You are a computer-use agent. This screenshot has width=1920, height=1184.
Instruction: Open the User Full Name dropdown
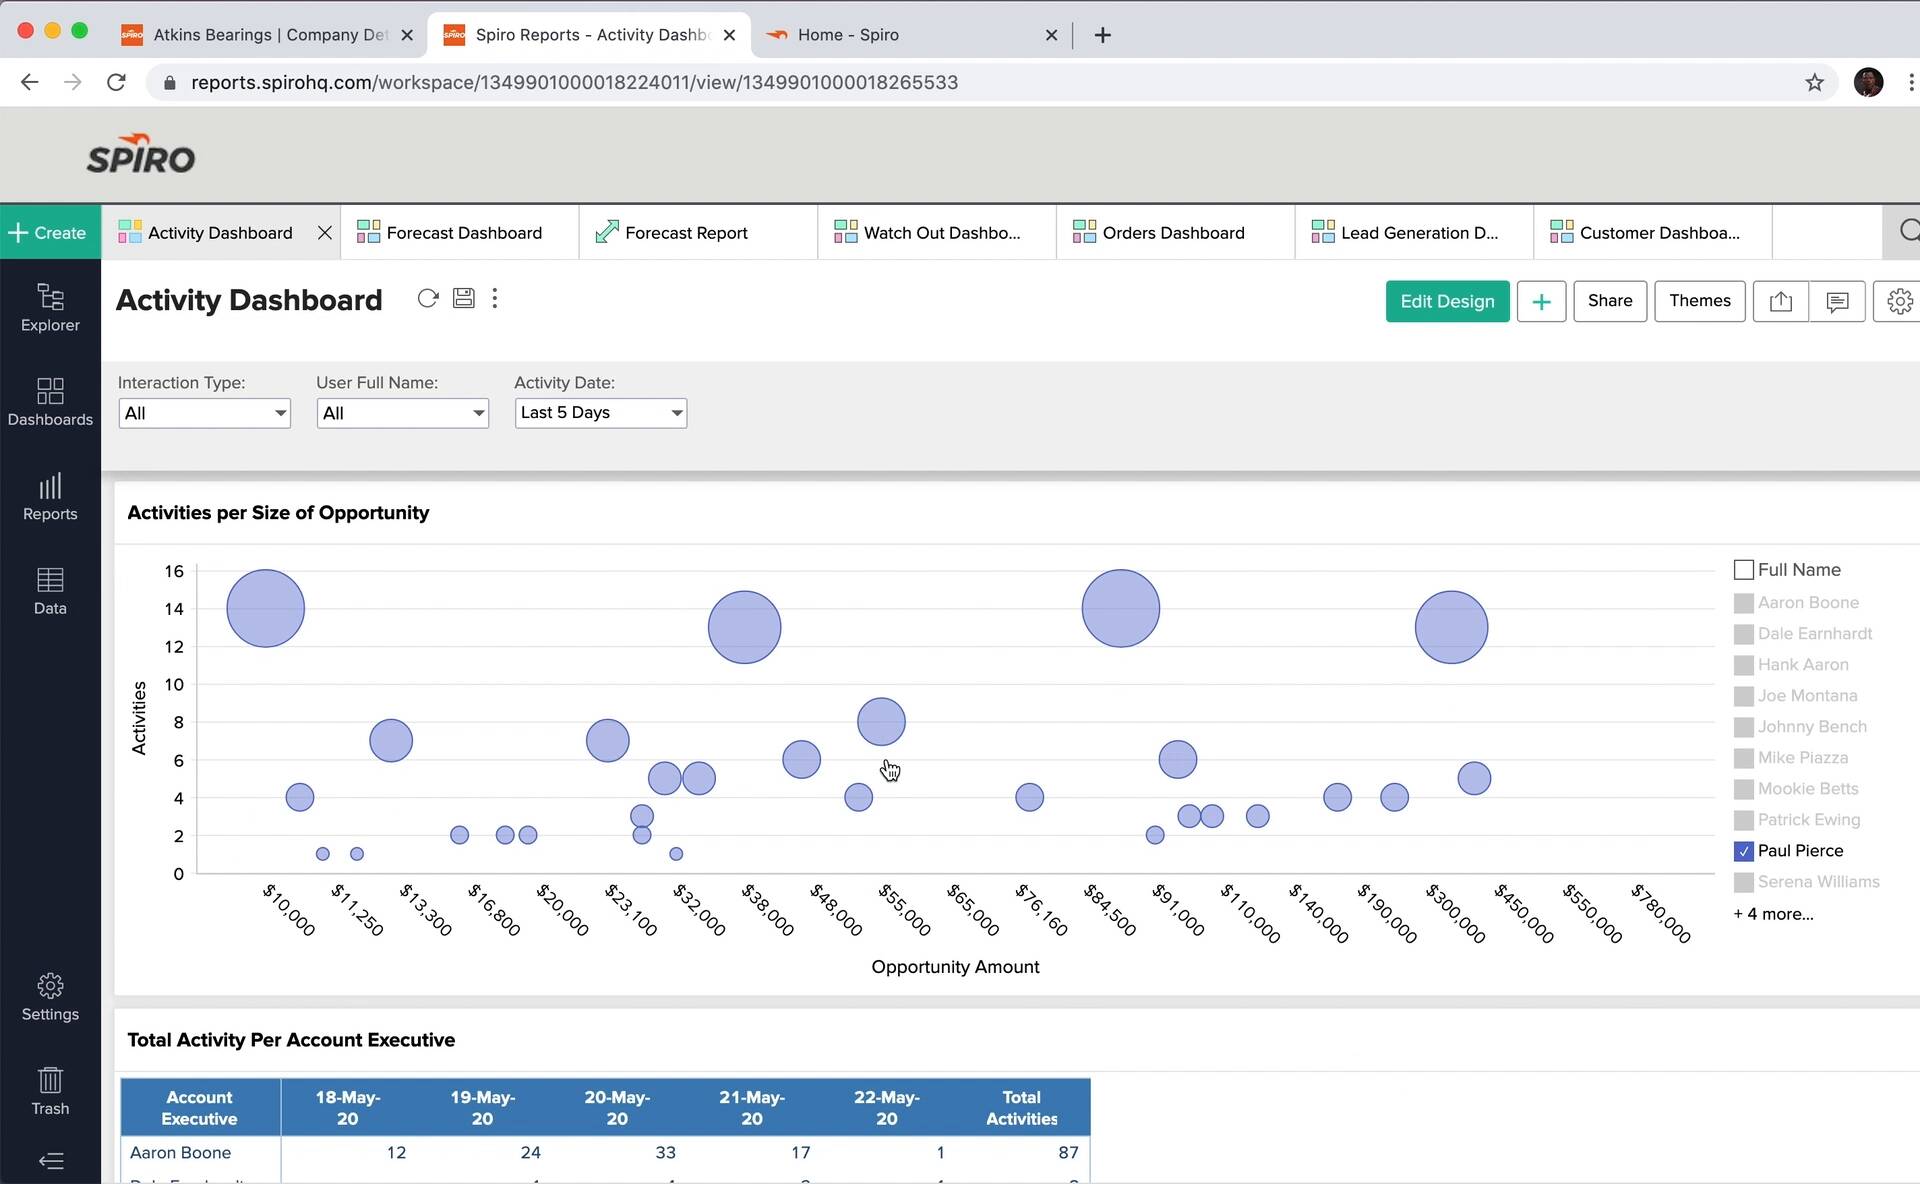pyautogui.click(x=402, y=413)
